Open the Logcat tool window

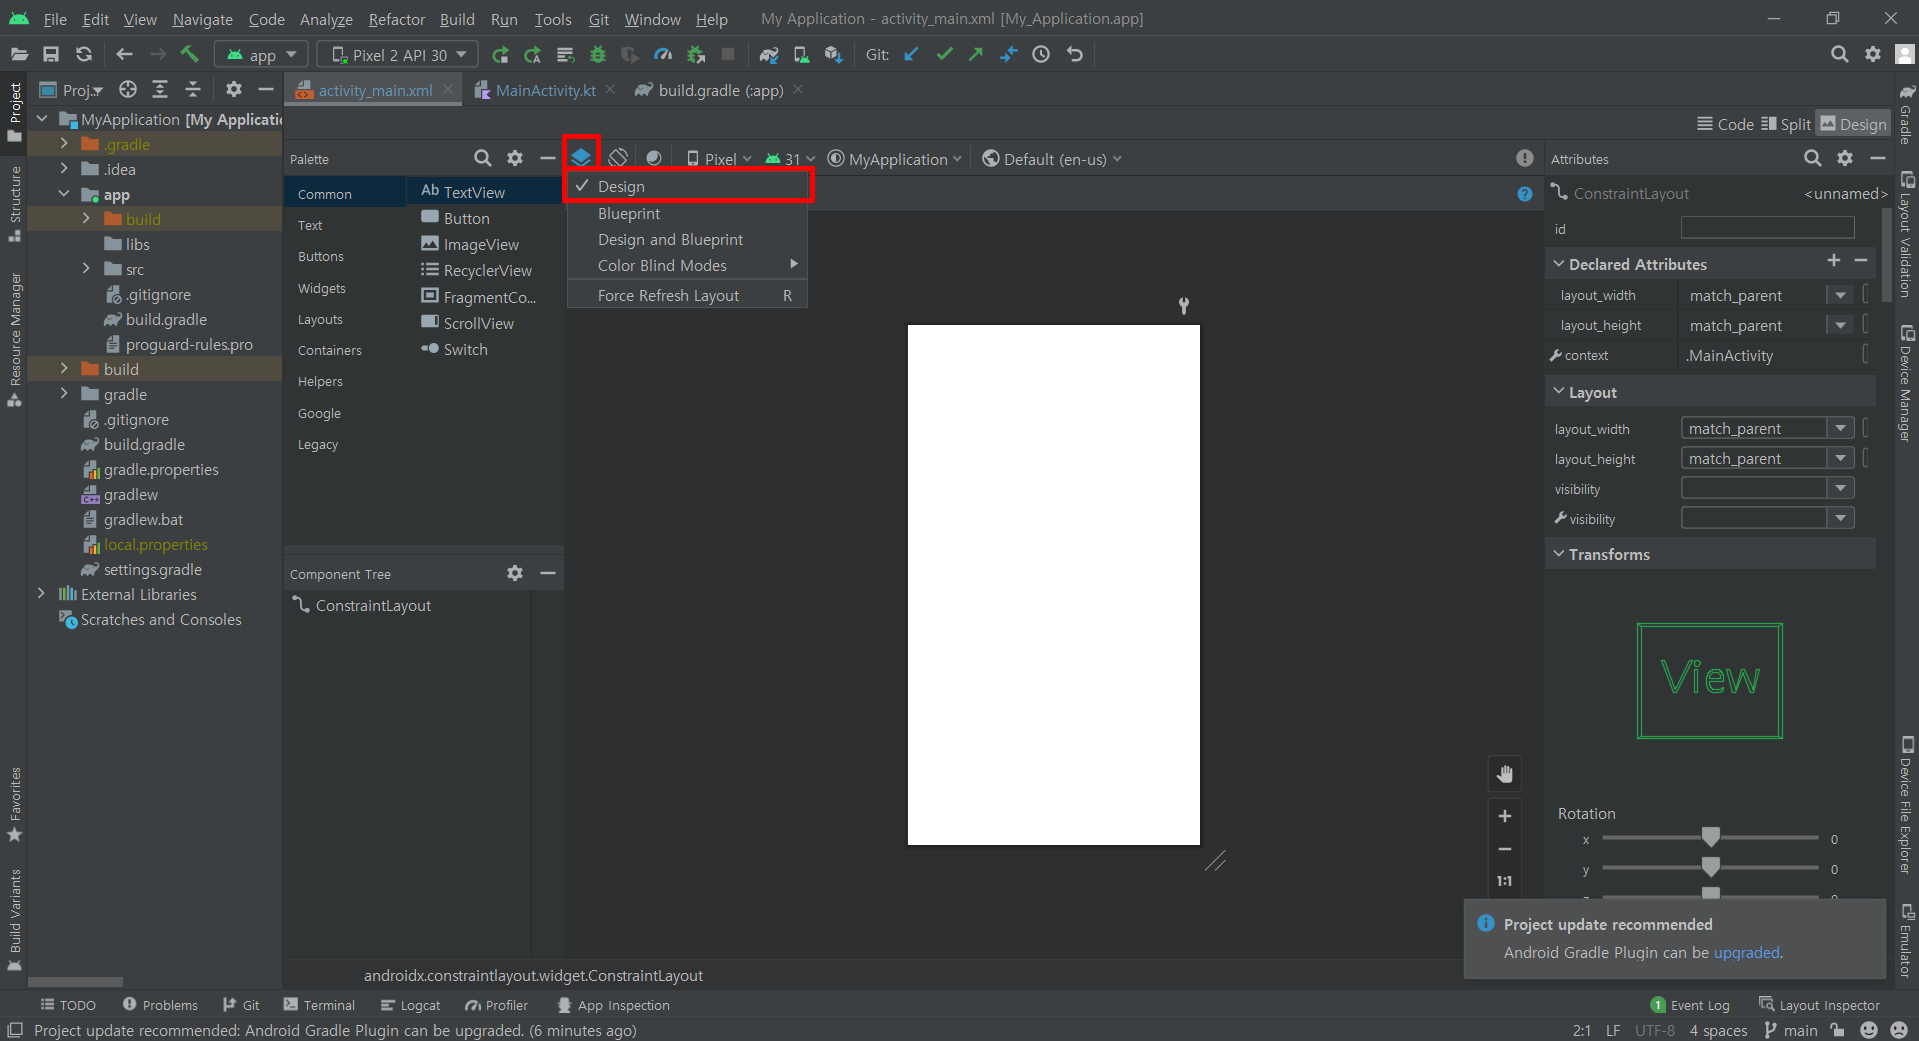(410, 1005)
